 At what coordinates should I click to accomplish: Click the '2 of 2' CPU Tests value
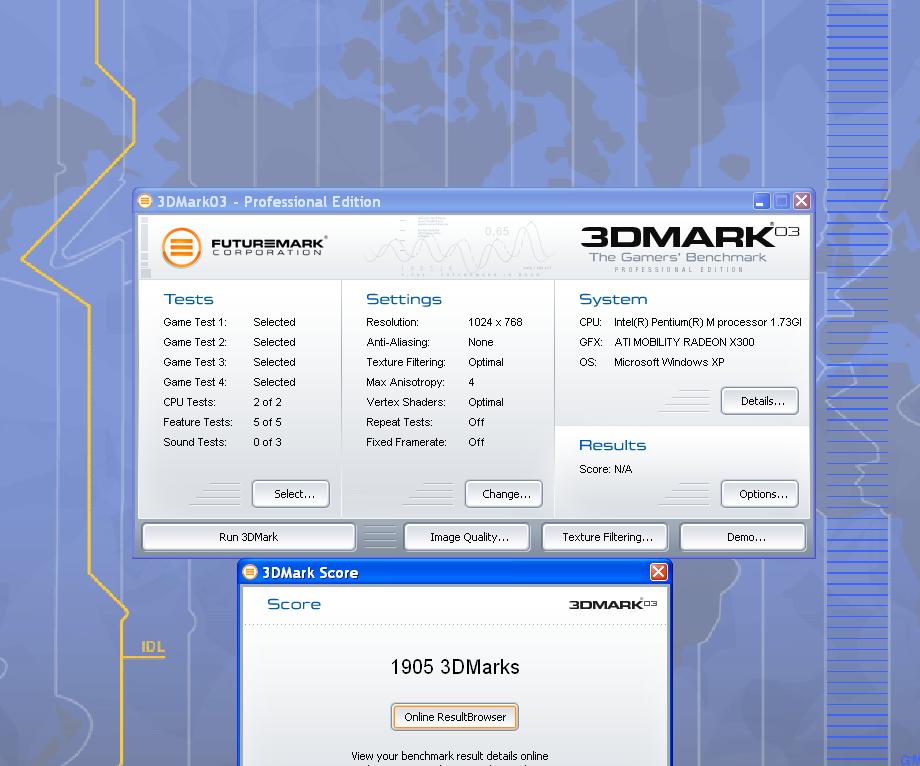268,402
